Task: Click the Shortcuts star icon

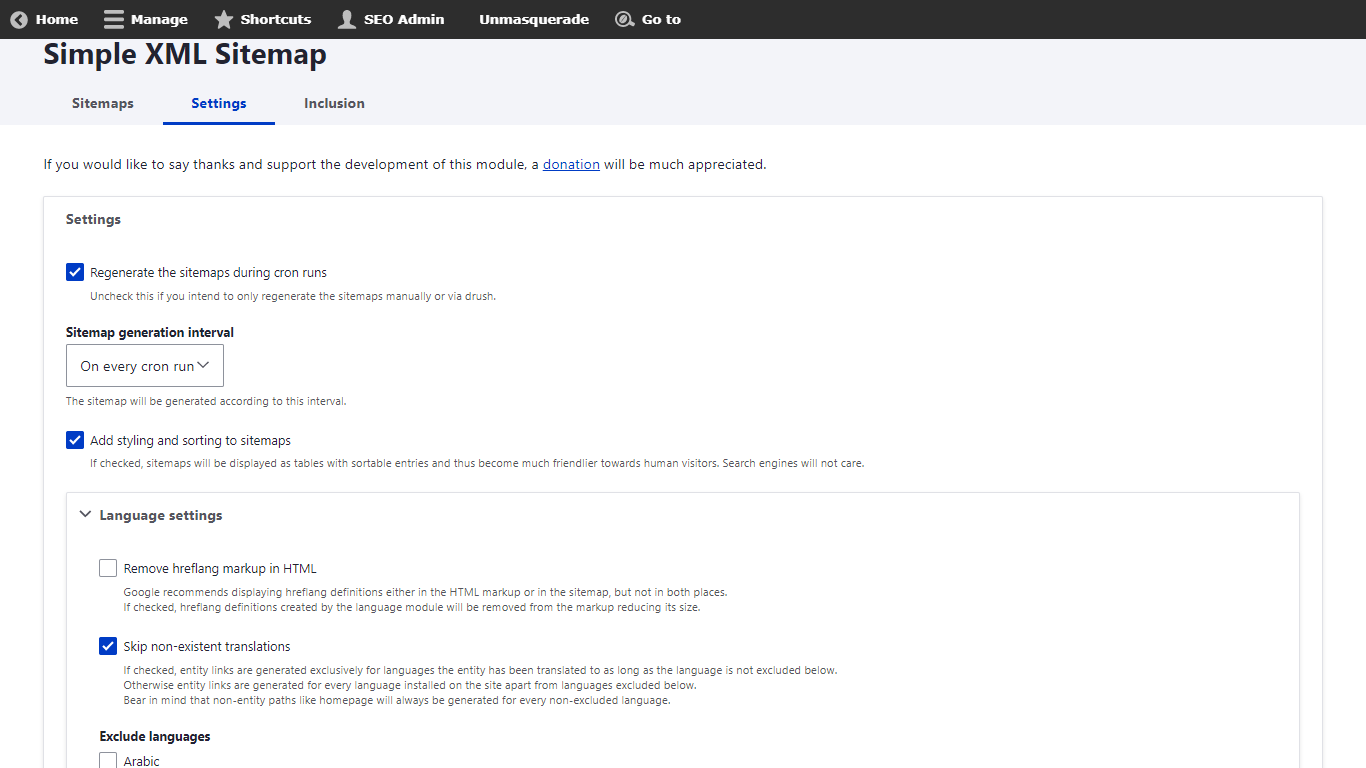Action: tap(224, 19)
